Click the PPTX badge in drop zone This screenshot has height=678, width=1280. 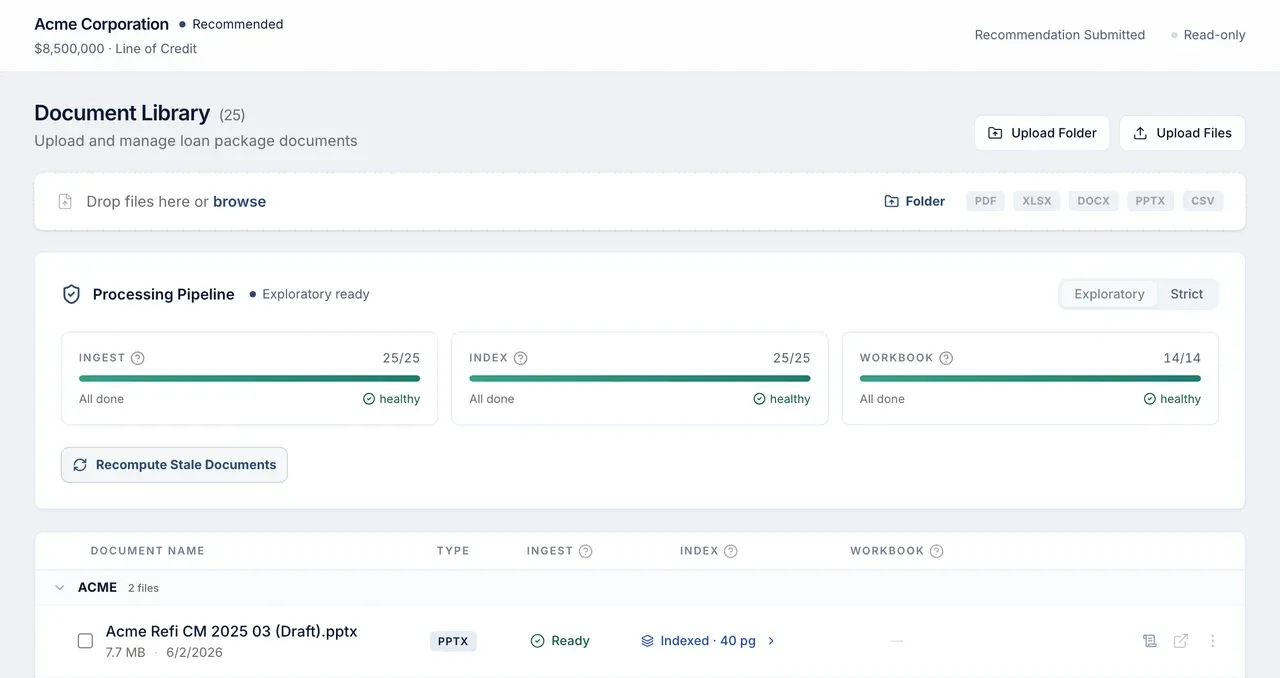click(1150, 201)
